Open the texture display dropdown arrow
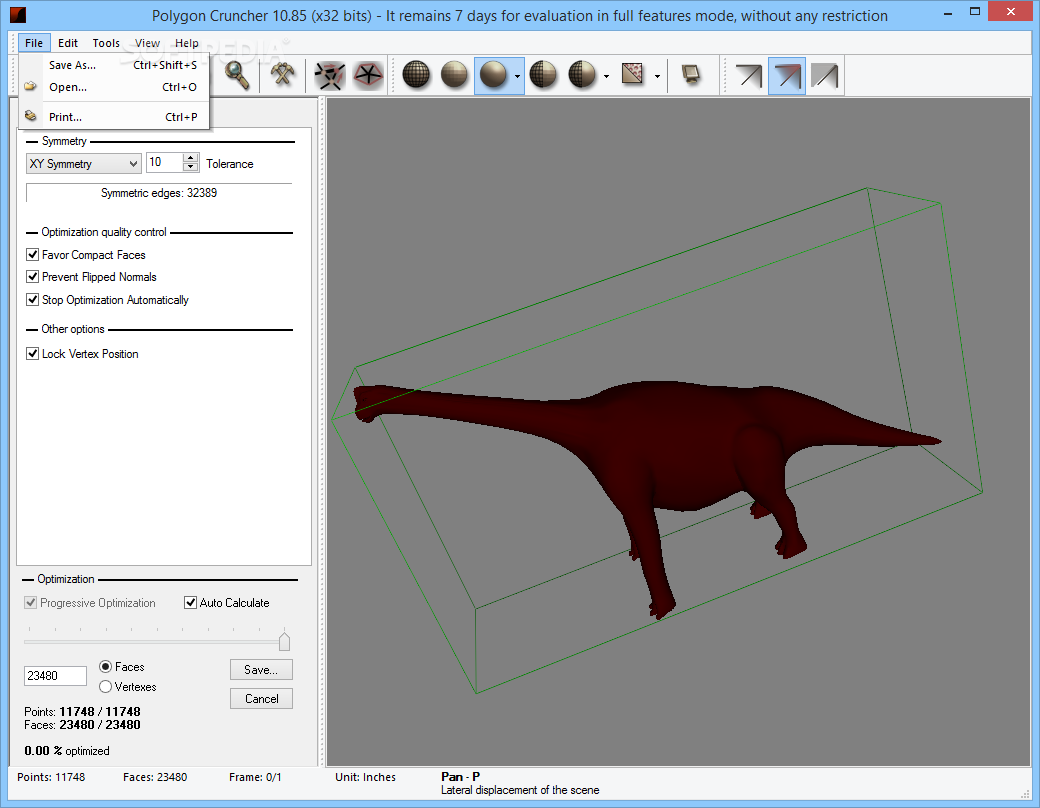1040x808 pixels. pyautogui.click(x=657, y=76)
